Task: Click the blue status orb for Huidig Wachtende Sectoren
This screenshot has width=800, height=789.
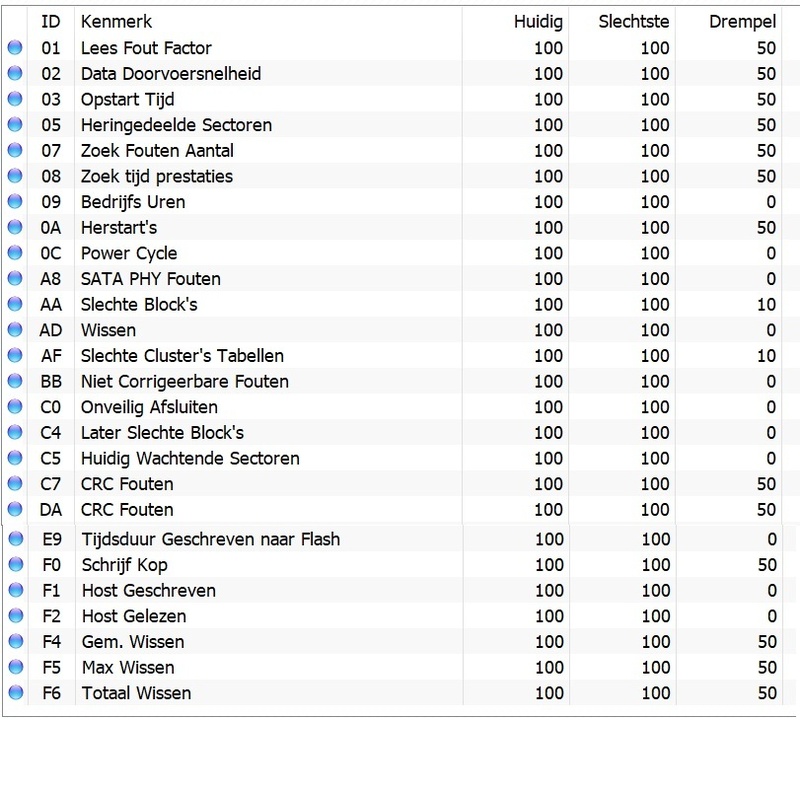Action: click(15, 457)
